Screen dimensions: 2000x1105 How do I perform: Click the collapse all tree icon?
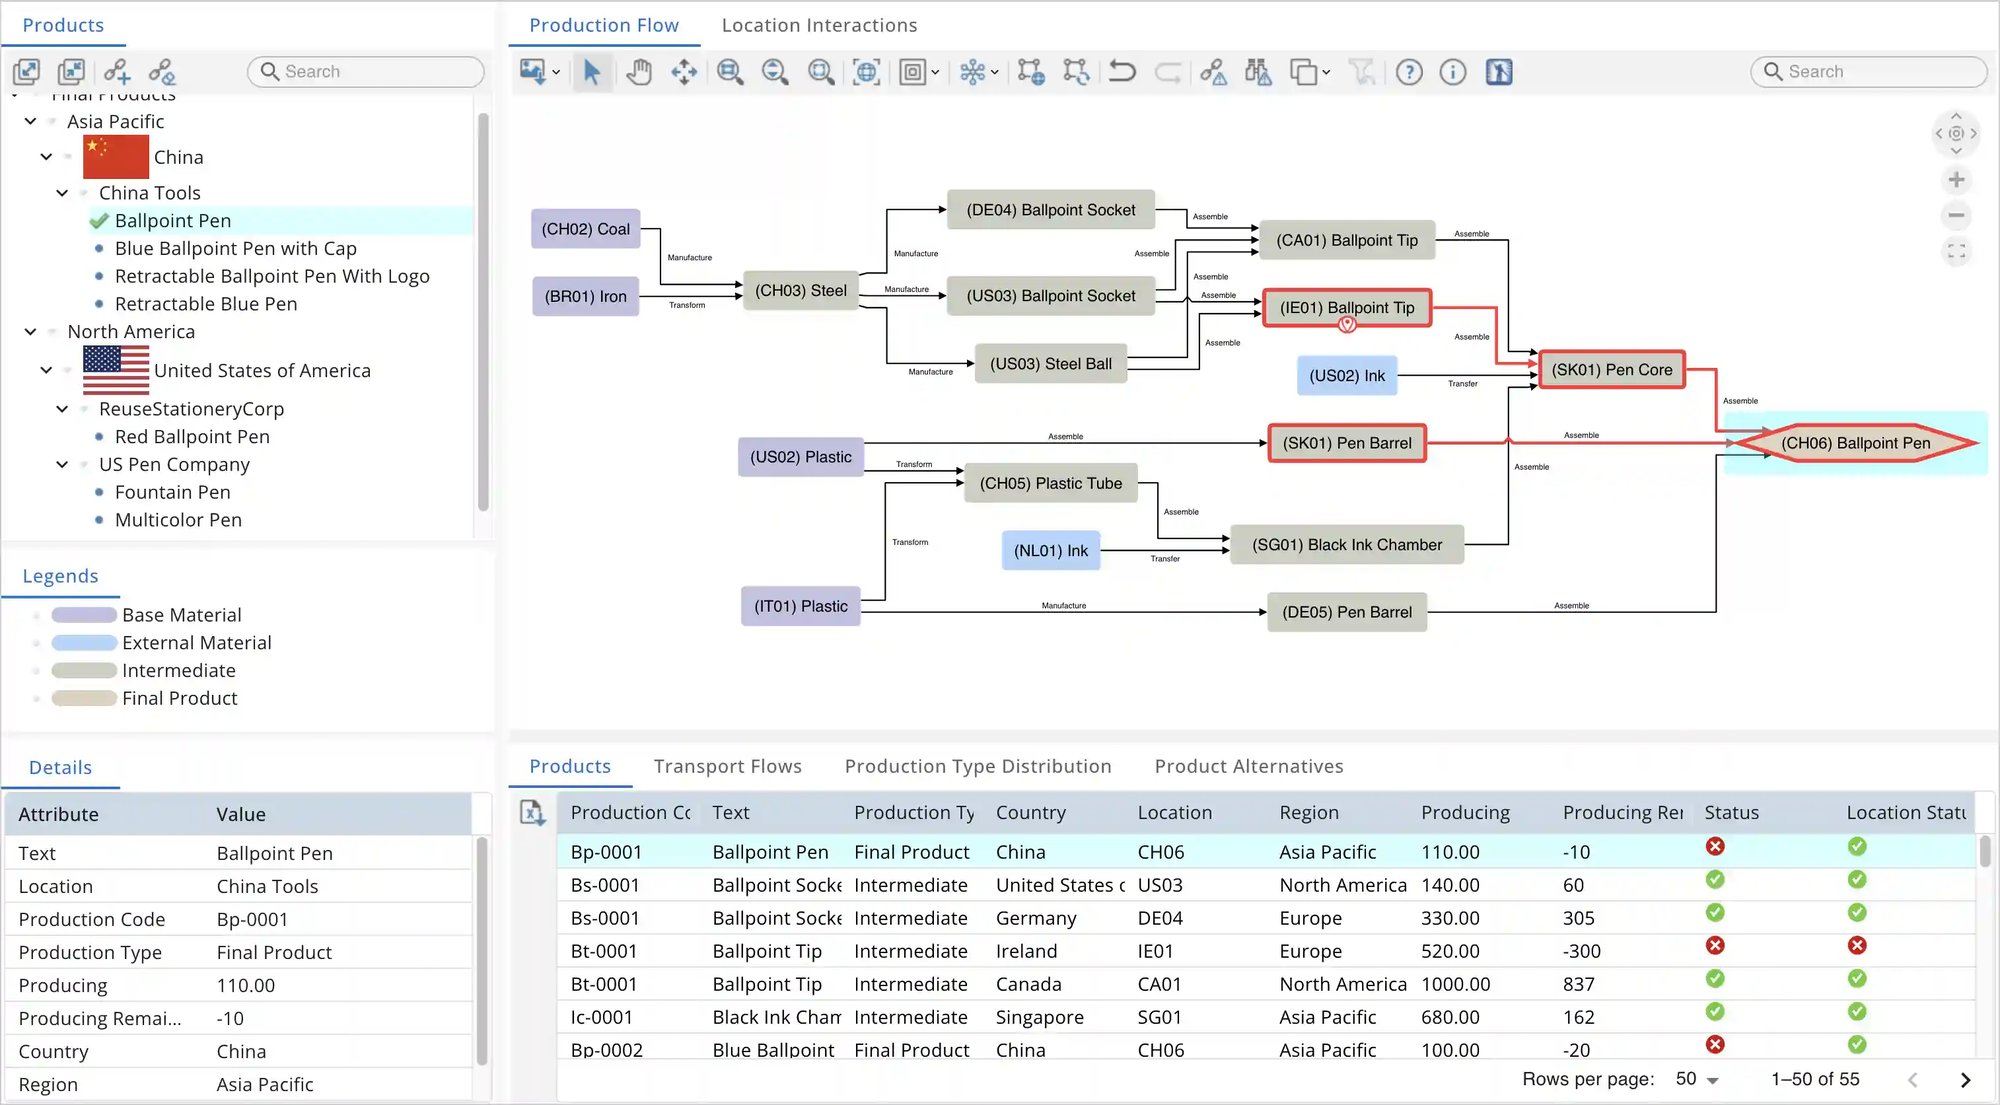coord(71,72)
